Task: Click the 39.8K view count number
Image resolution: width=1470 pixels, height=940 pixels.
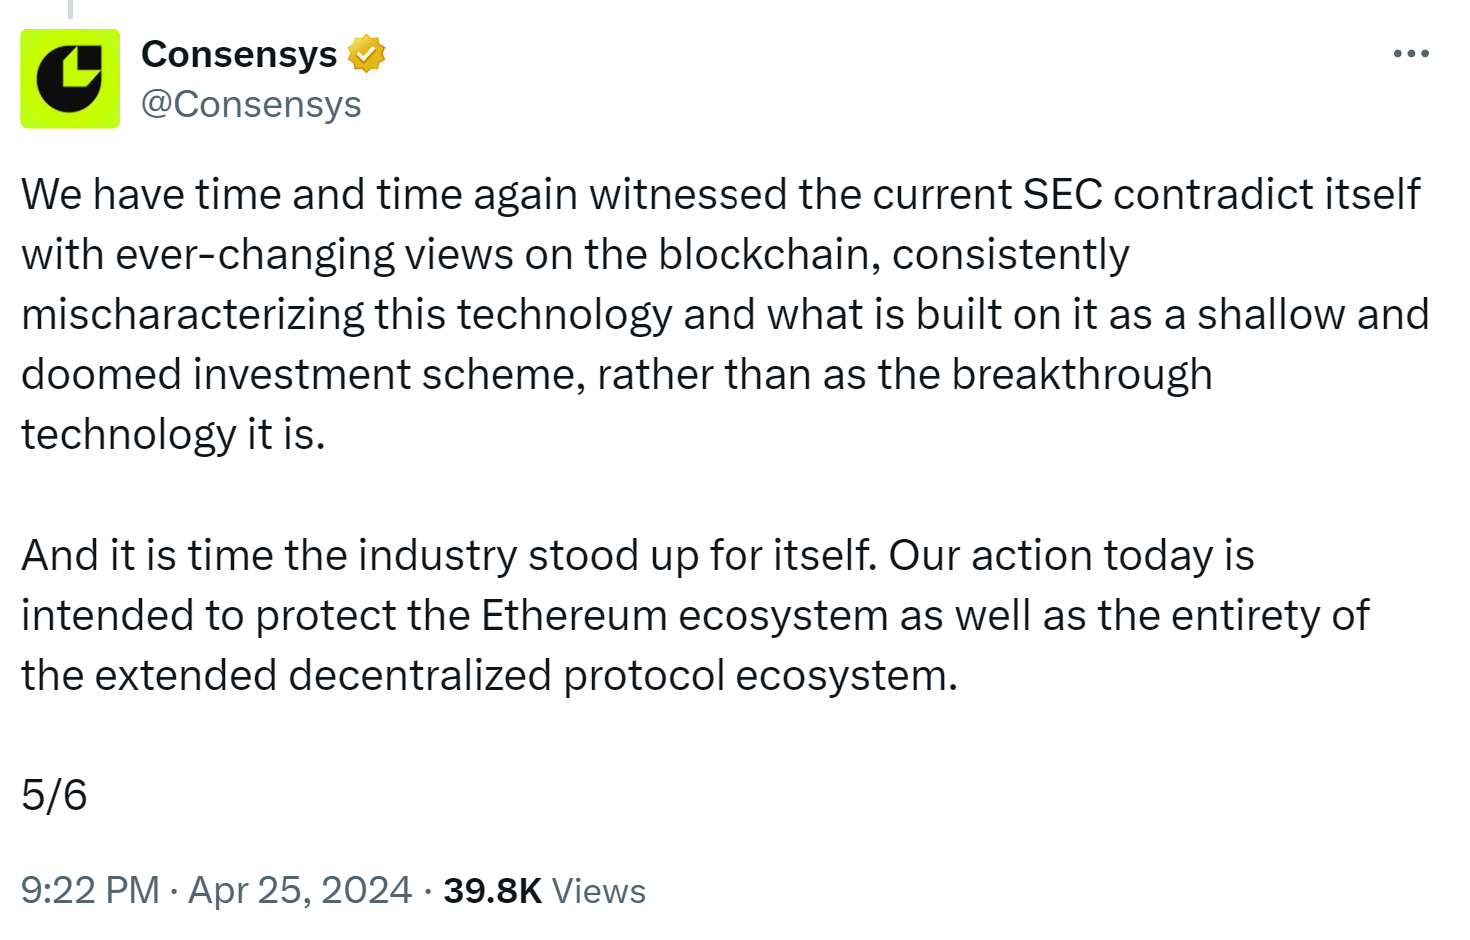Action: 492,890
